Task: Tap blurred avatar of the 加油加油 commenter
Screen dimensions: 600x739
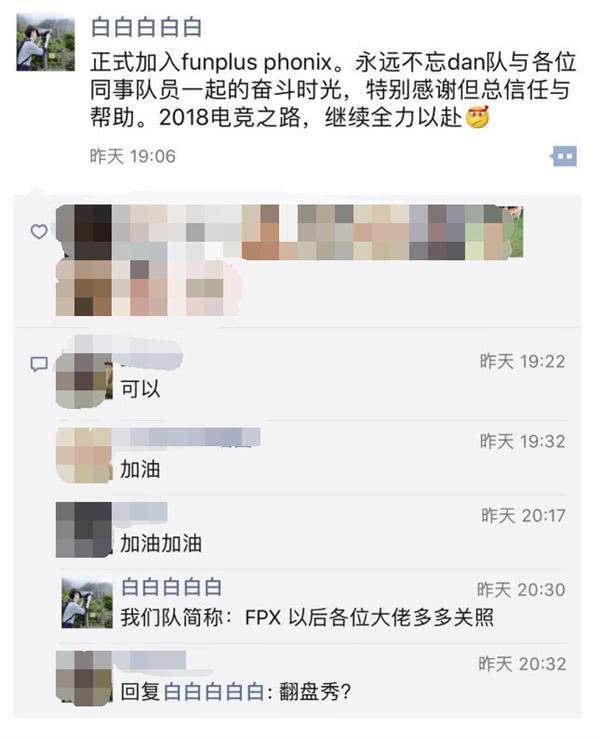Action: [x=84, y=530]
